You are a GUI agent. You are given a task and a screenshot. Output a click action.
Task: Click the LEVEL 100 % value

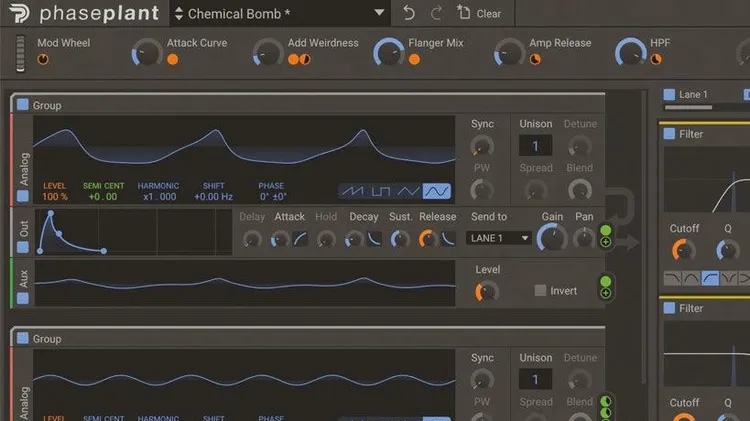tap(55, 197)
